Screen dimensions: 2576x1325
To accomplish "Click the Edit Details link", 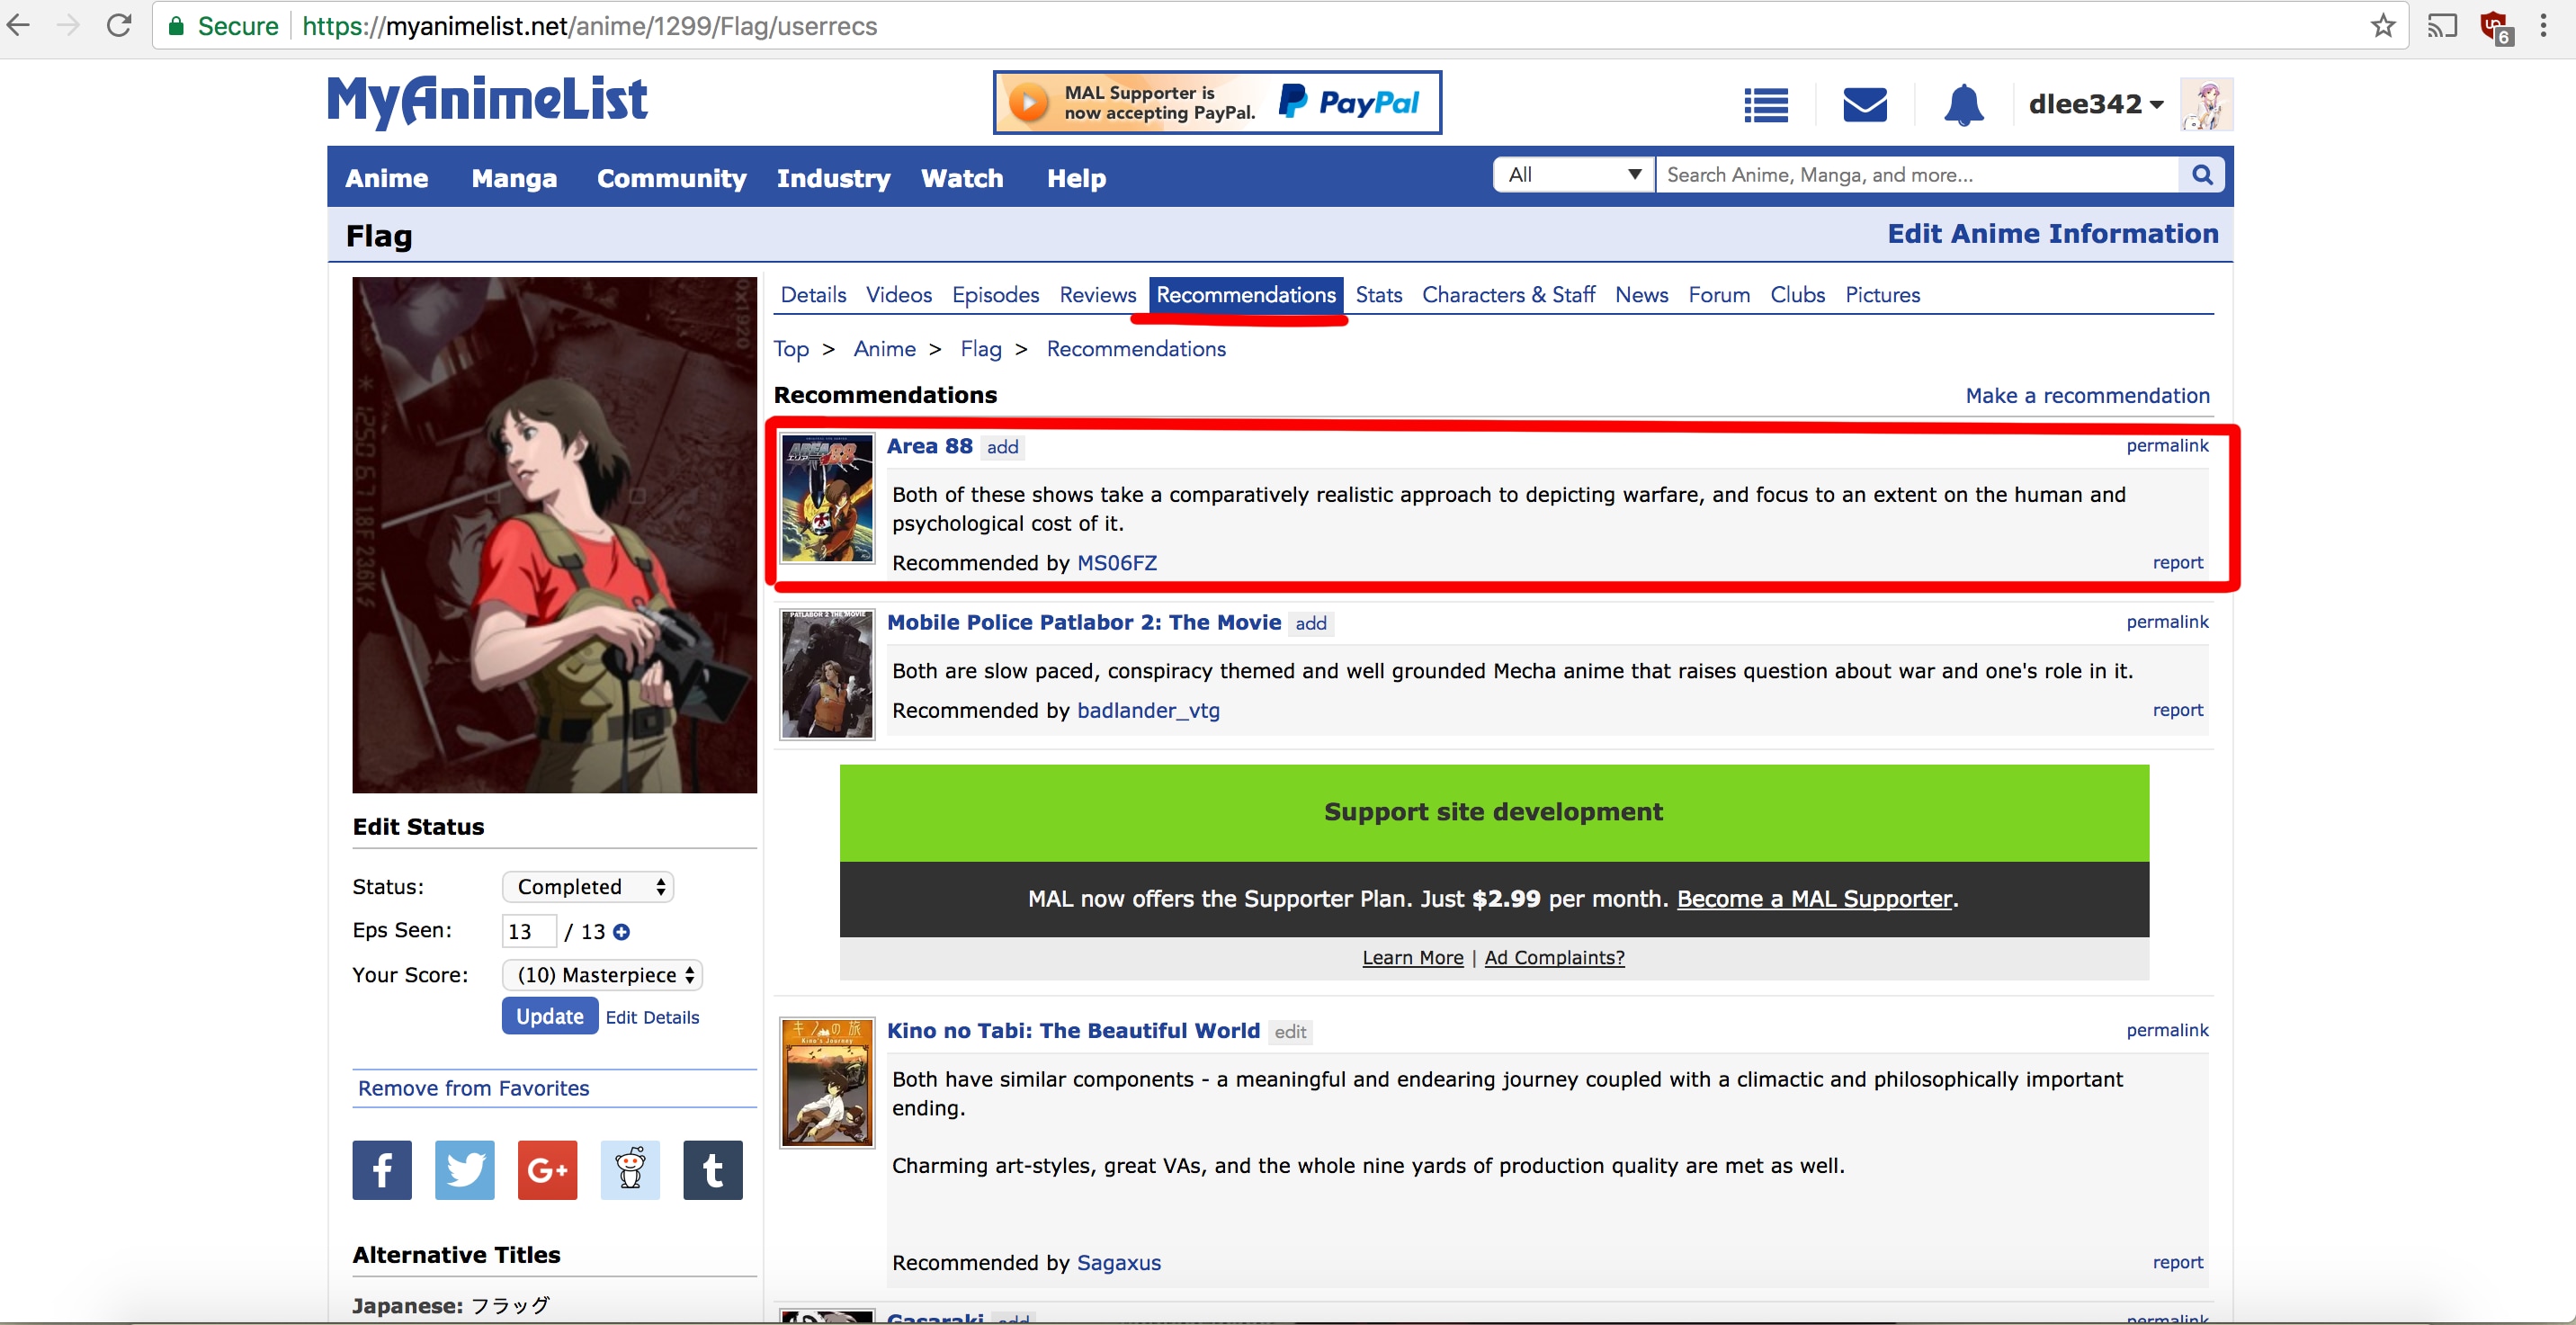I will pos(652,1017).
